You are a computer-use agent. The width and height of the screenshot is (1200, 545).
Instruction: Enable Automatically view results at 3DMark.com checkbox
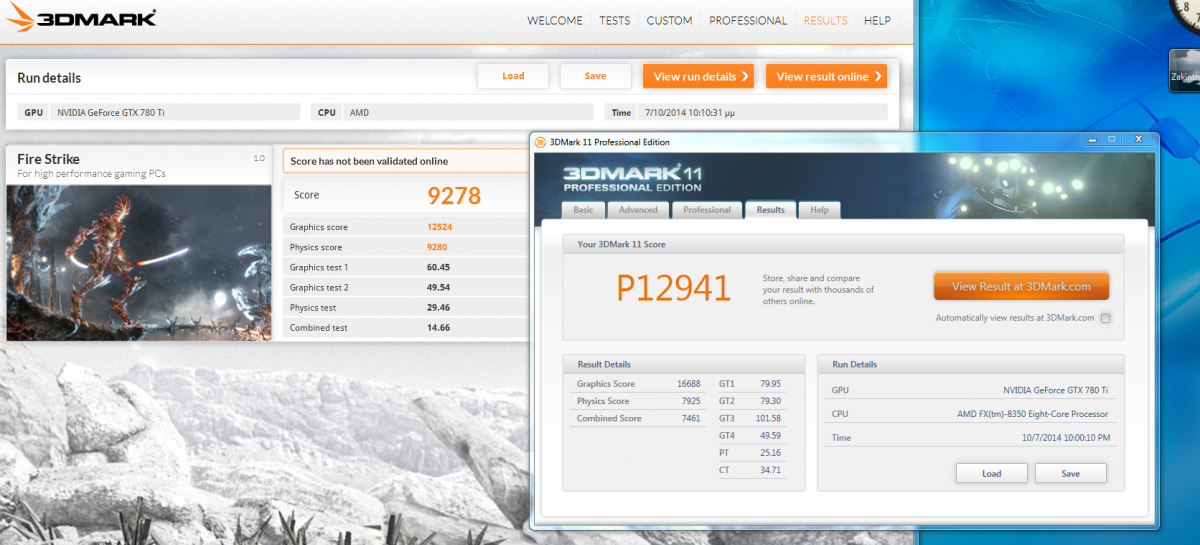(1105, 318)
